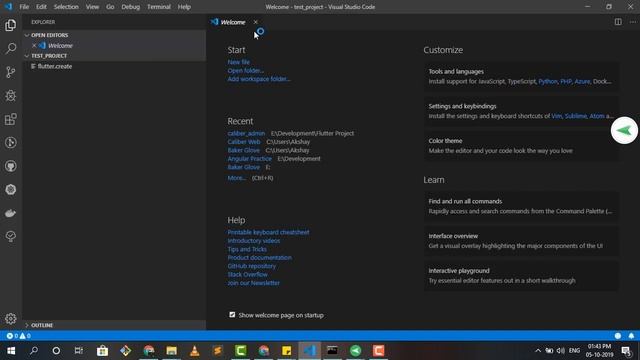Open the File menu
This screenshot has height=360, width=640.
pyautogui.click(x=24, y=7)
